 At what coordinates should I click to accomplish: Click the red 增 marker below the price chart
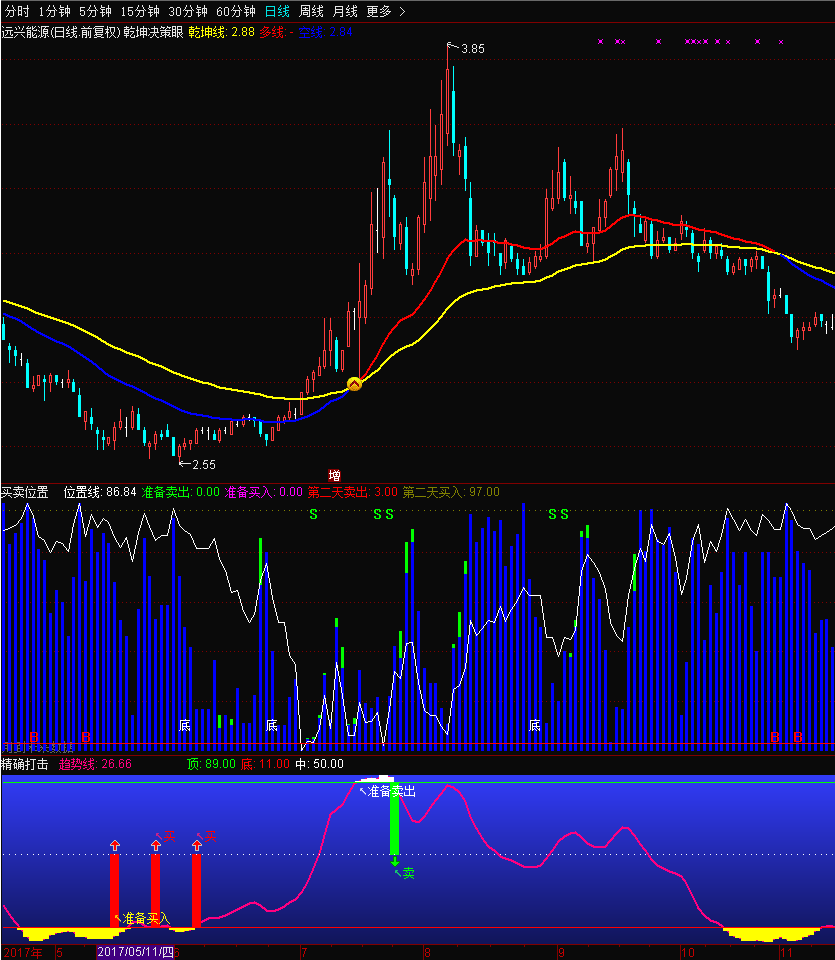point(334,476)
